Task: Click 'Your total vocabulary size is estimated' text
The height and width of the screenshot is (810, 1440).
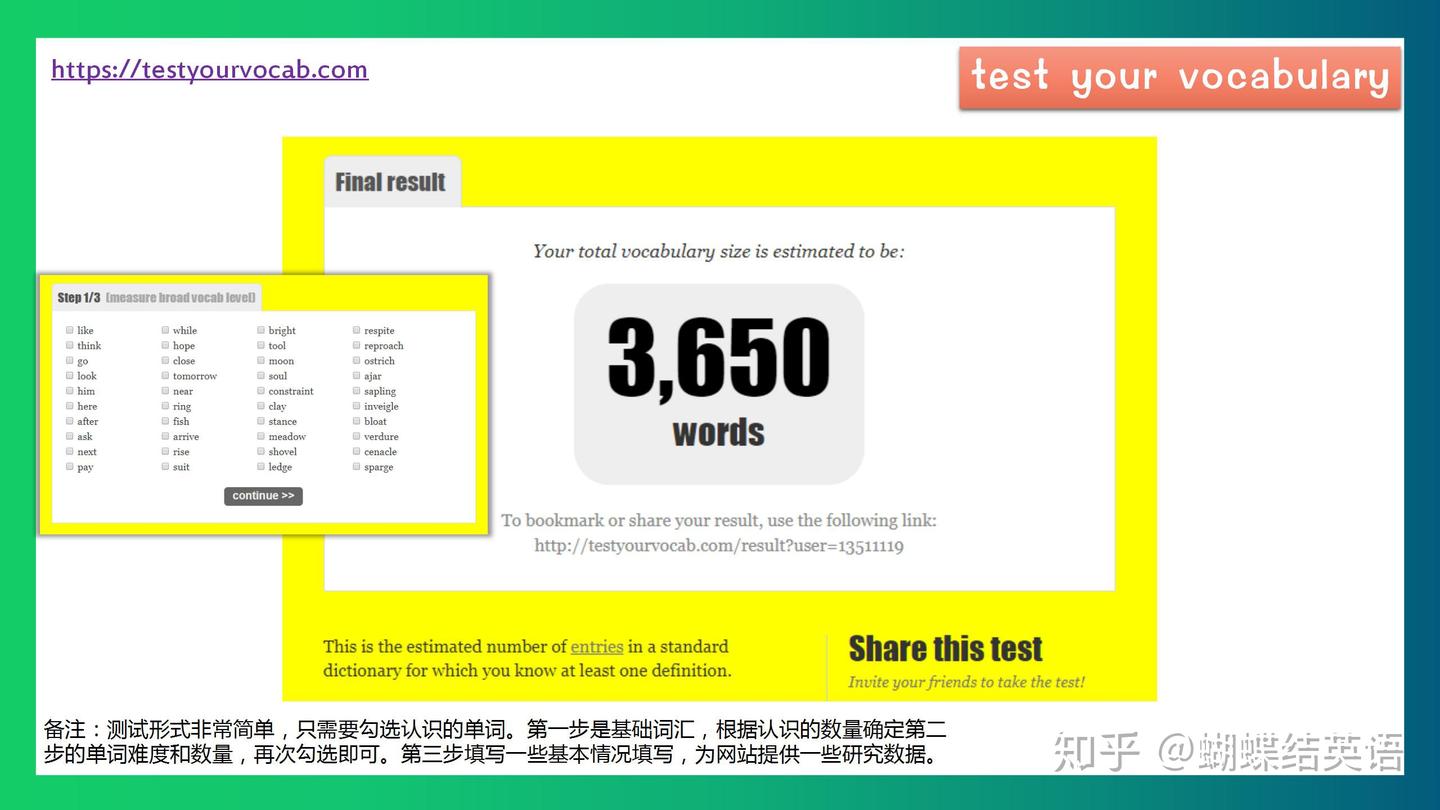Action: click(719, 251)
